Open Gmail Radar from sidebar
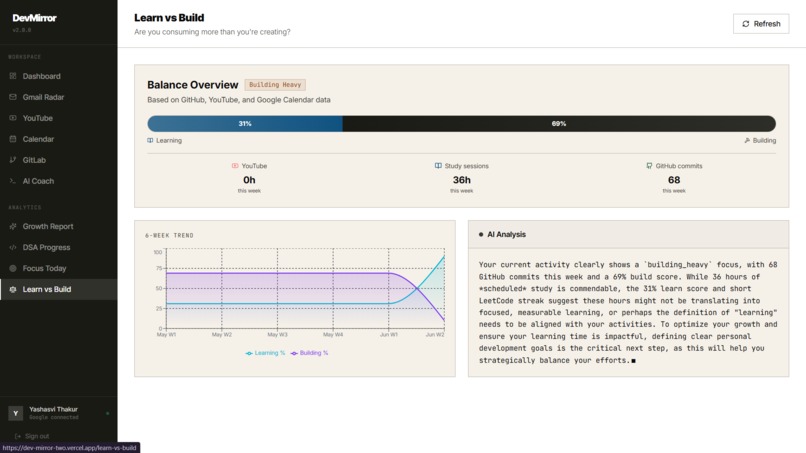Viewport: 806px width, 453px height. (59, 97)
